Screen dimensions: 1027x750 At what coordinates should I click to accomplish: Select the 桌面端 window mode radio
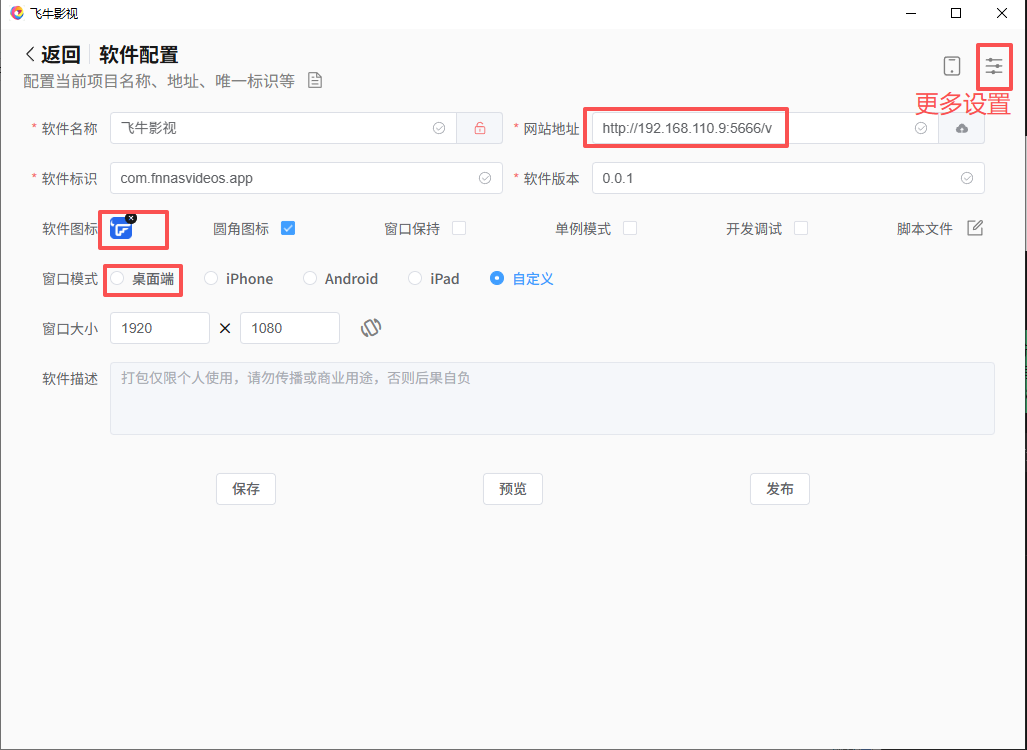(x=117, y=278)
